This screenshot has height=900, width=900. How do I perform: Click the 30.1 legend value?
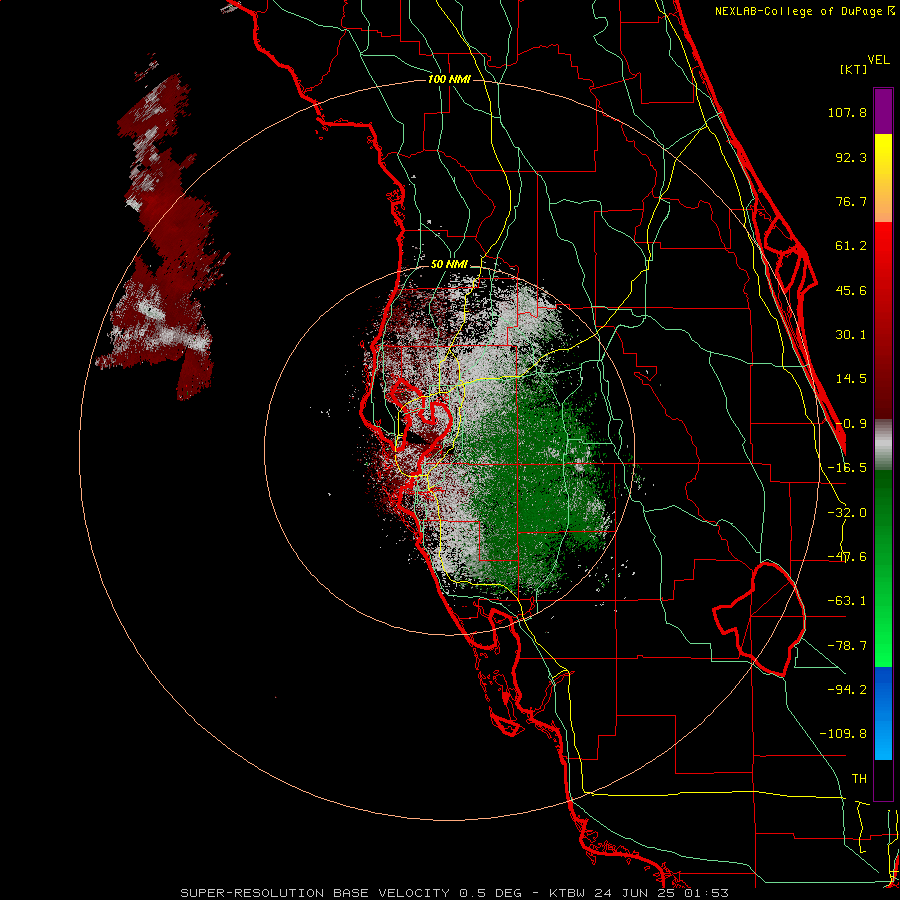[x=851, y=335]
